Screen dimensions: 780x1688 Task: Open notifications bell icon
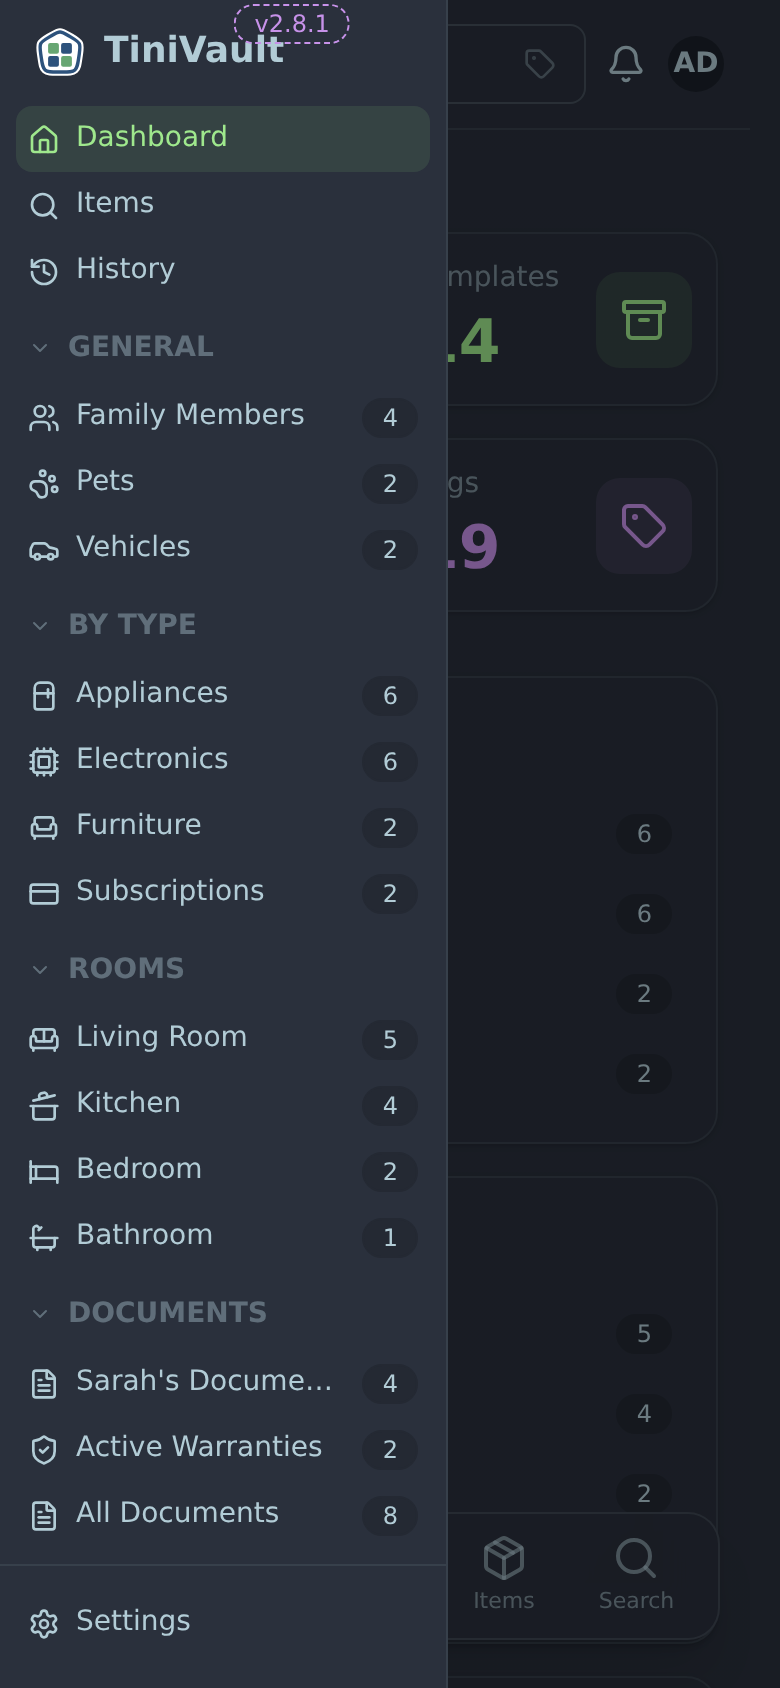(x=626, y=64)
